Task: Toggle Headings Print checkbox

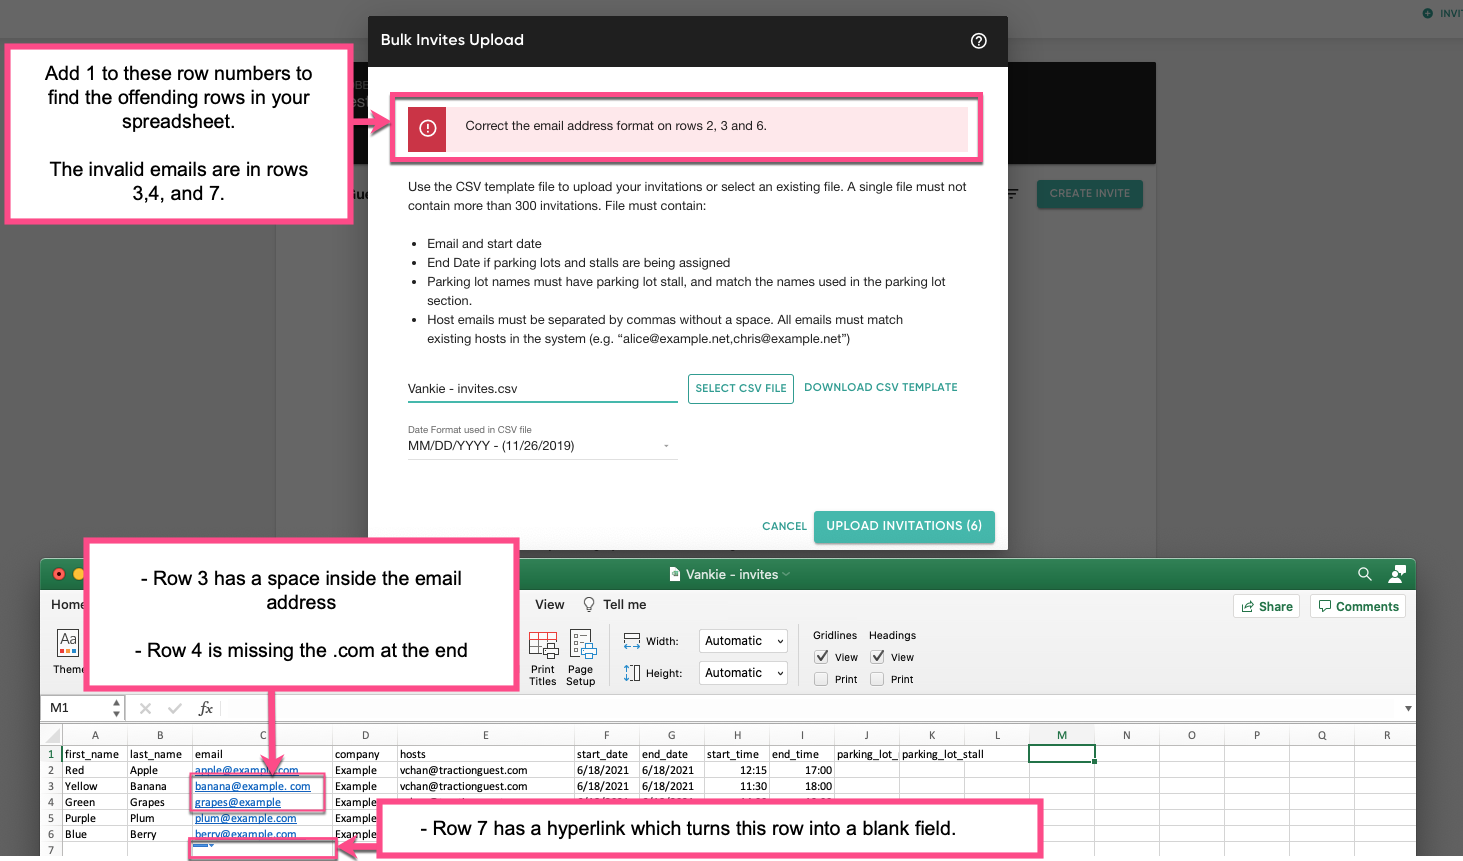Action: pyautogui.click(x=877, y=679)
